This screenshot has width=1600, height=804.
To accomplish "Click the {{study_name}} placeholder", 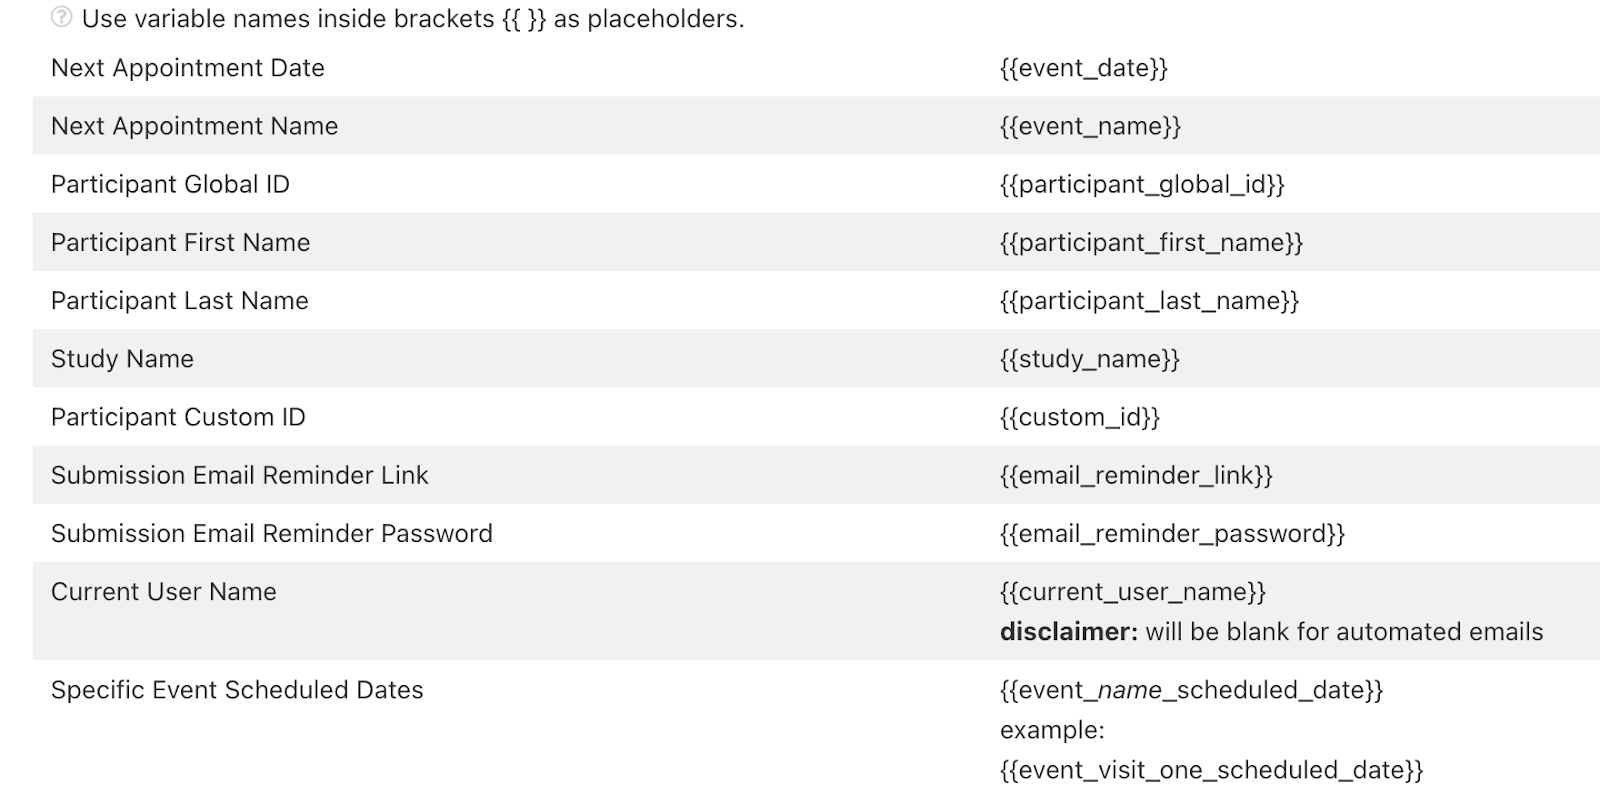I will tap(1089, 359).
